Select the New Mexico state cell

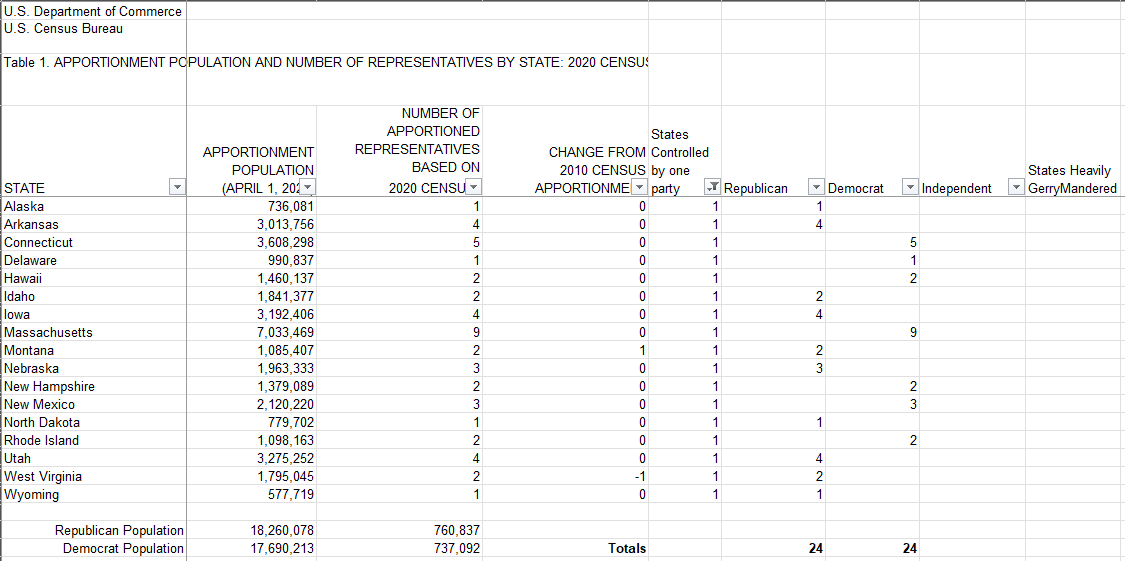point(94,404)
